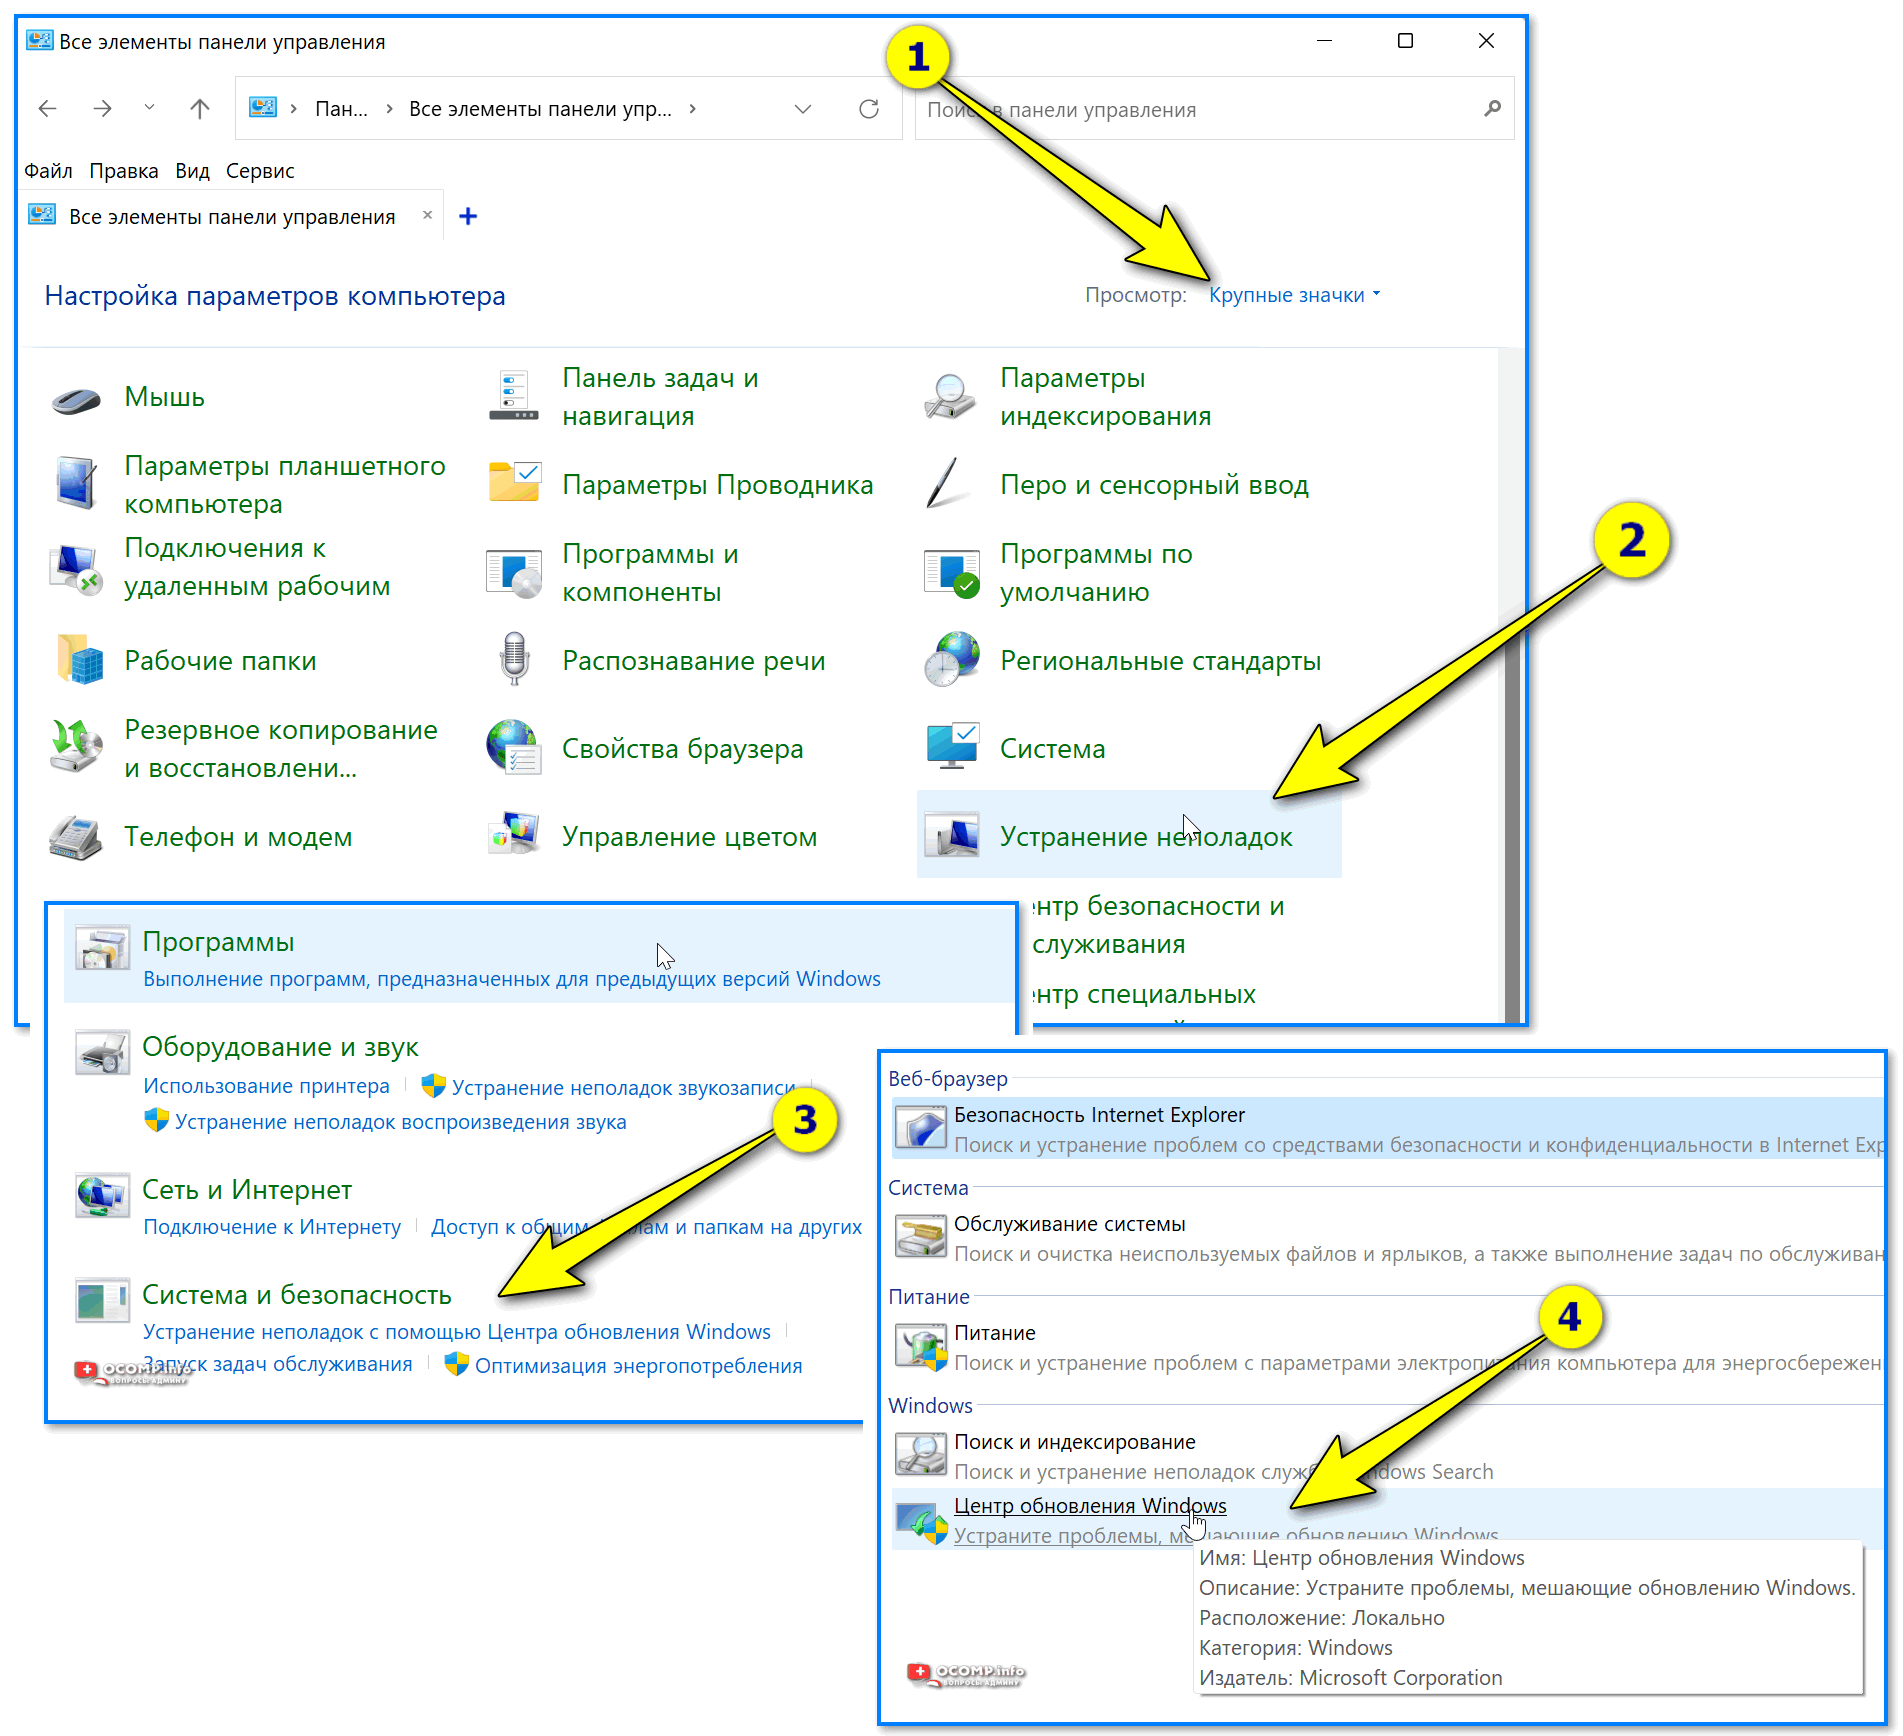Go up one level arrow
The width and height of the screenshot is (1903, 1736).
tap(200, 108)
